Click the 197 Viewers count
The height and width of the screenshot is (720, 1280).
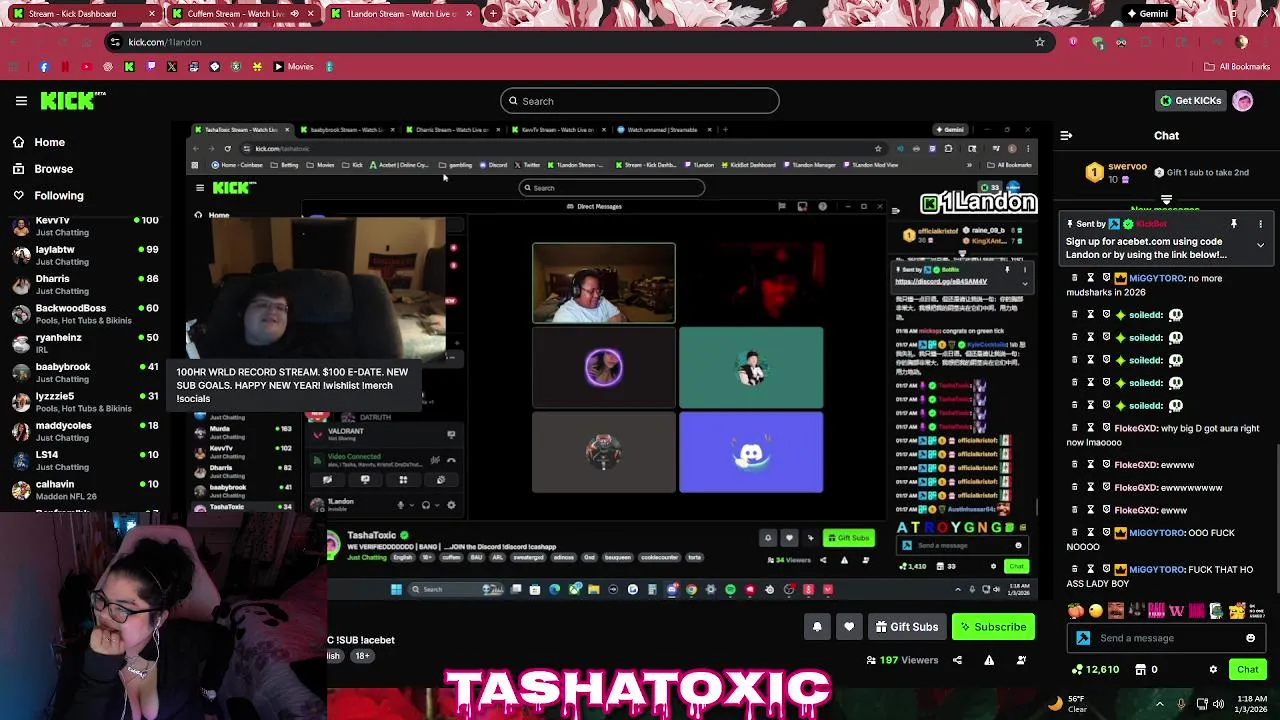[x=902, y=660]
